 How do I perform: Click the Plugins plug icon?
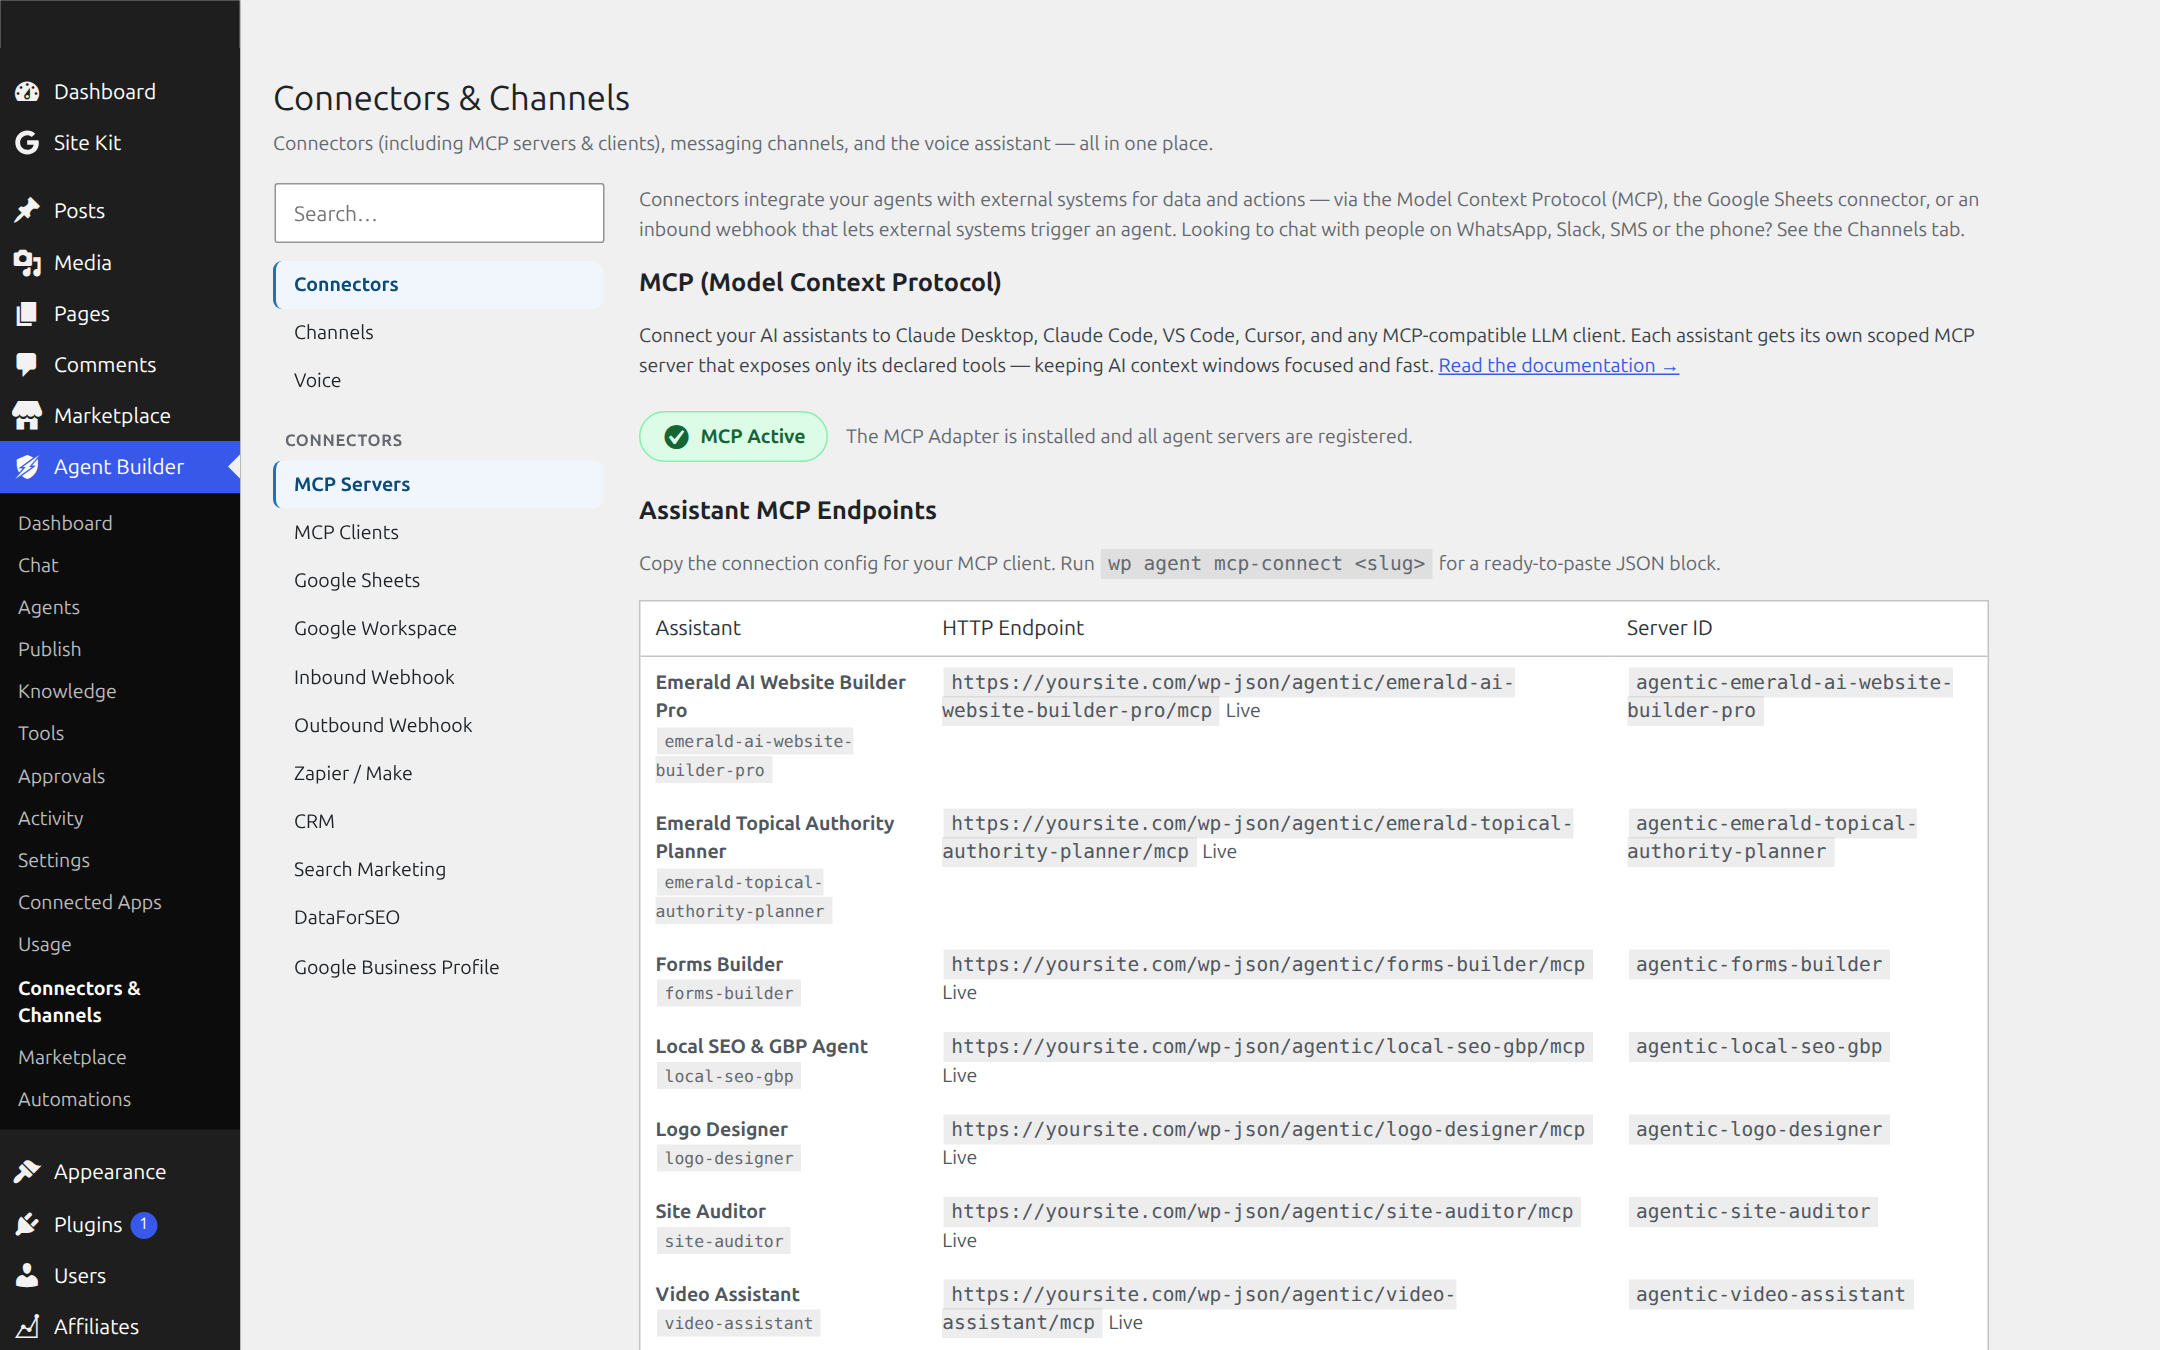[x=27, y=1225]
